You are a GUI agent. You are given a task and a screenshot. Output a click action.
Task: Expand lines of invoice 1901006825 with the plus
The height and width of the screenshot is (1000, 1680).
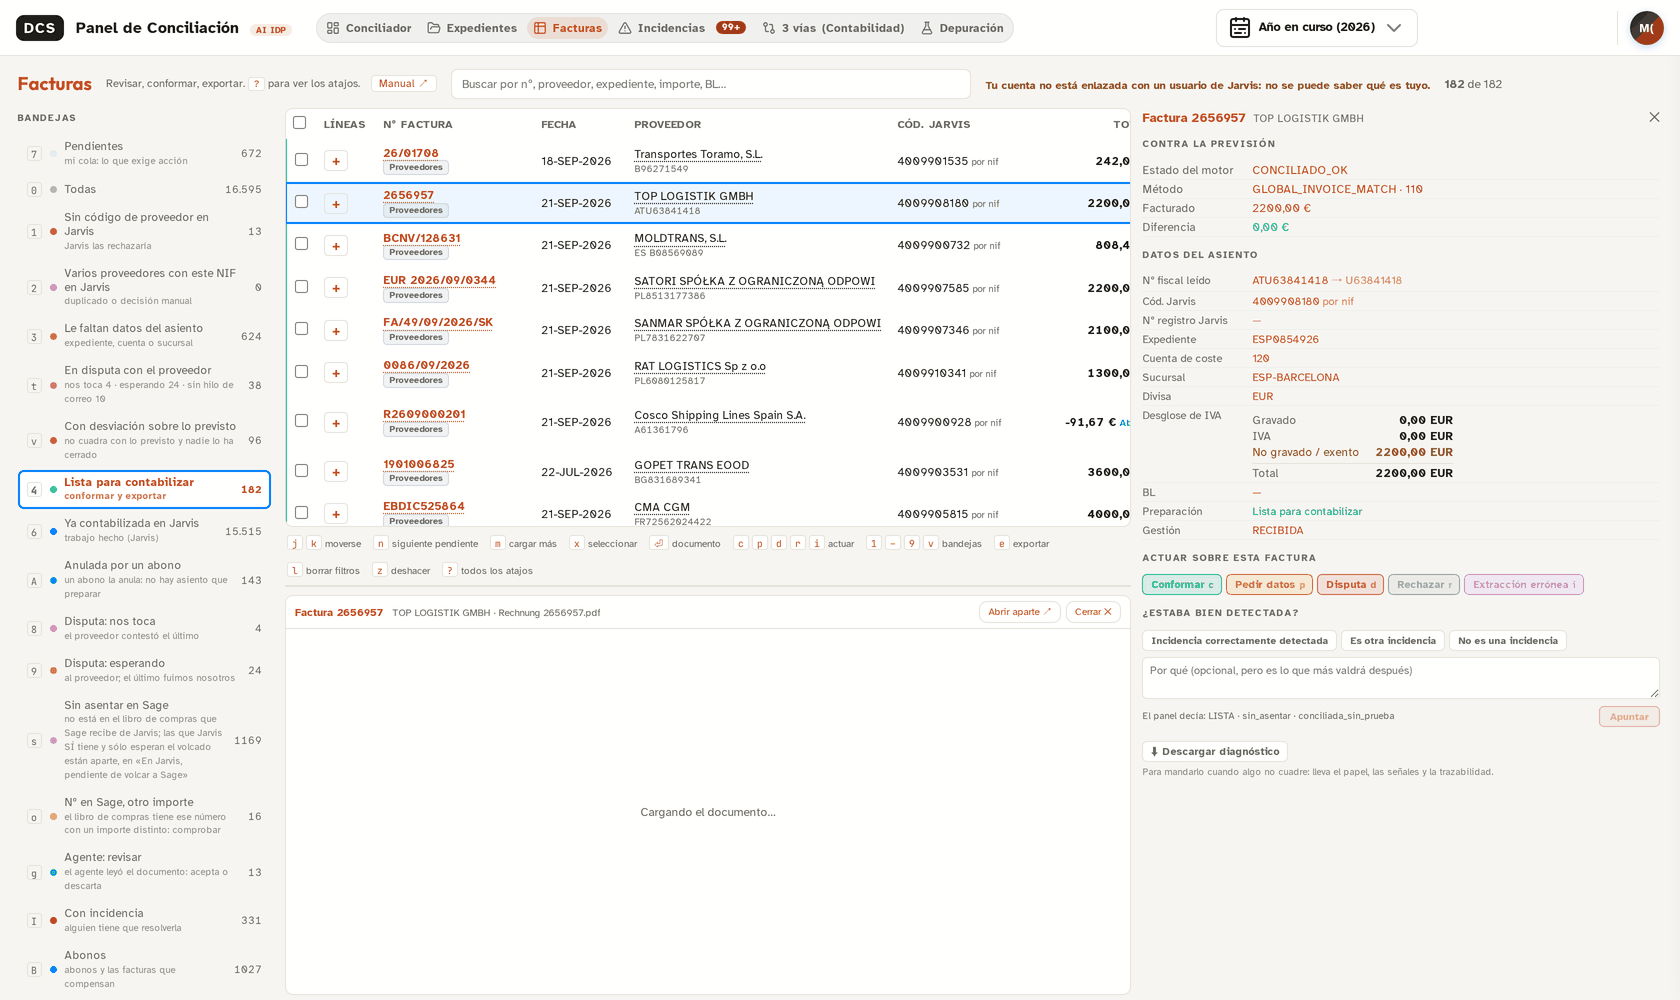[336, 472]
